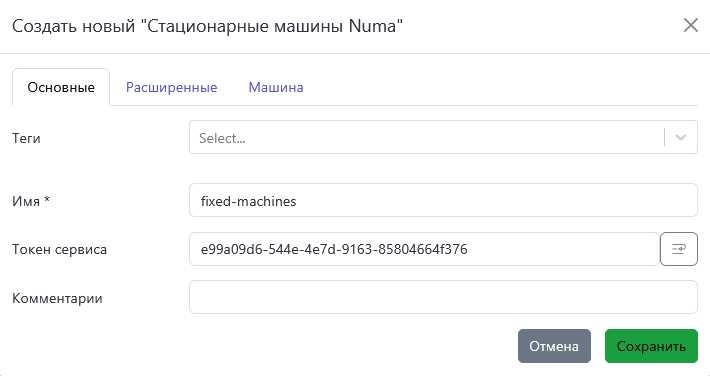Click the fixed-machines text value

[249, 201]
